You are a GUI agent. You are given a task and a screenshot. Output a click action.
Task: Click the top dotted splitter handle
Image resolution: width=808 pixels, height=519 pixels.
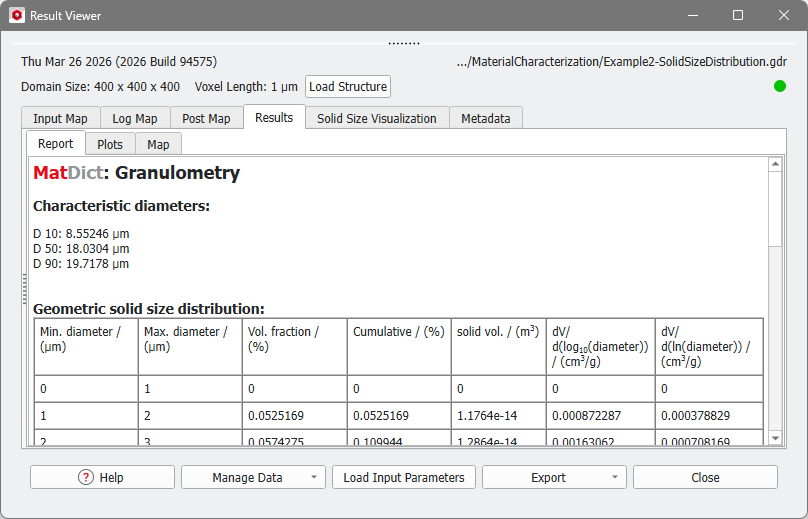(404, 43)
